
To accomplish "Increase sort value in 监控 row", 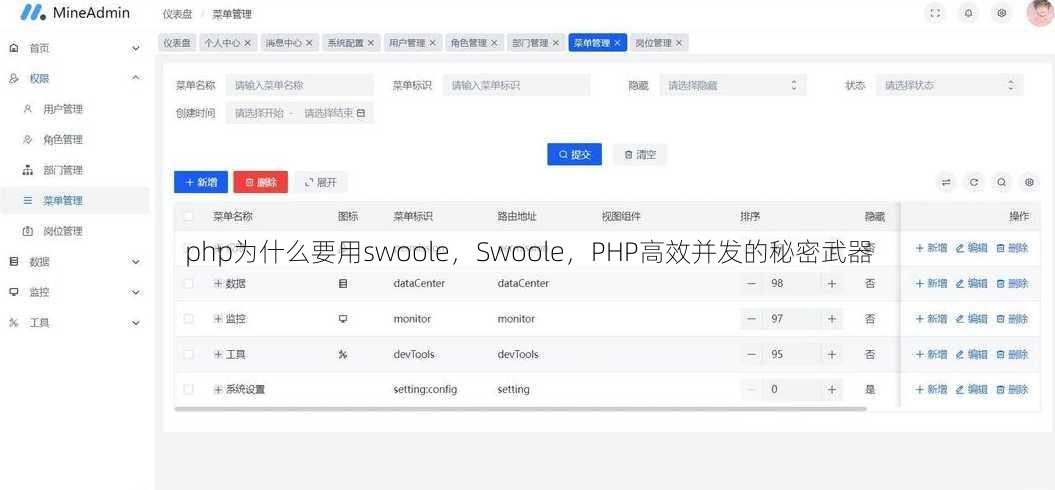I will (832, 318).
